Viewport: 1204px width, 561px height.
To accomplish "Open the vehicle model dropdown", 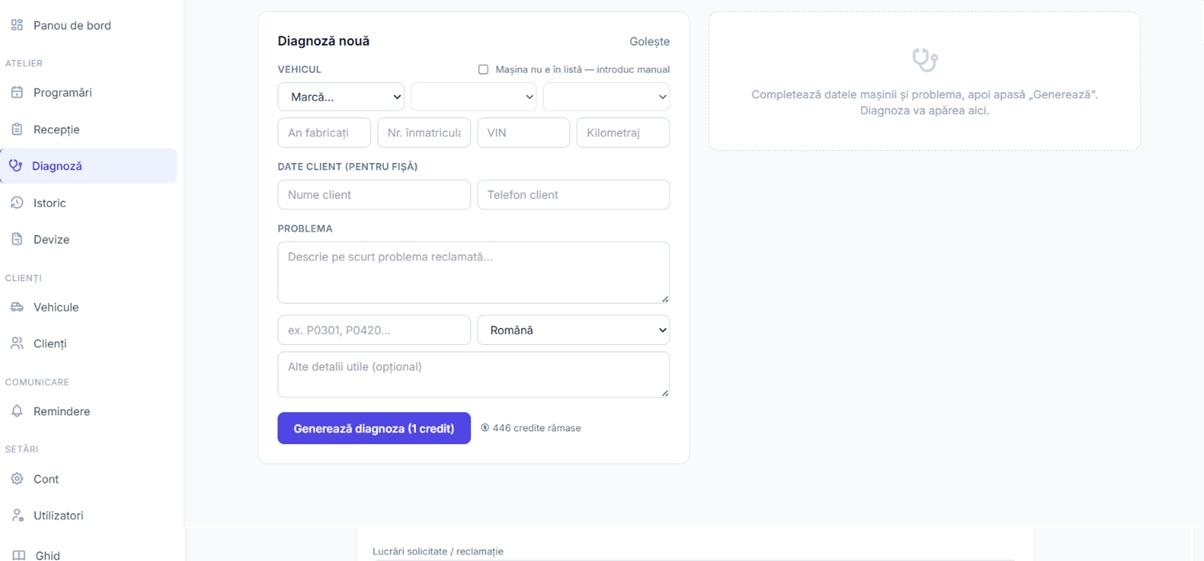I will 473,97.
